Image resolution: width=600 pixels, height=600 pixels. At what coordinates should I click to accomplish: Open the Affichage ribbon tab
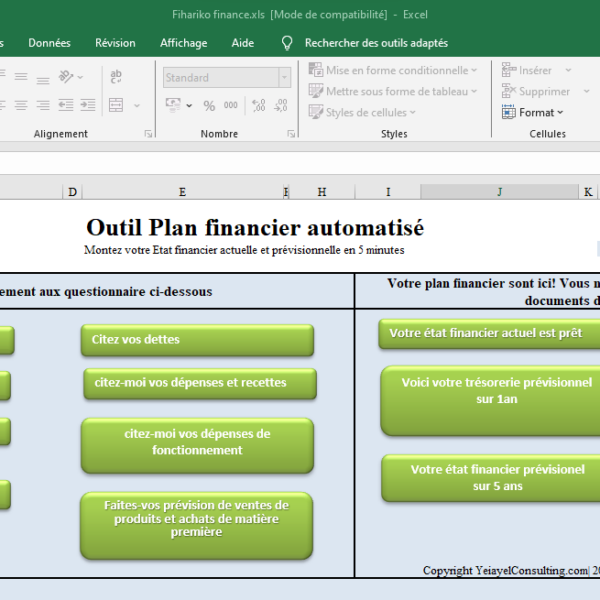point(184,43)
